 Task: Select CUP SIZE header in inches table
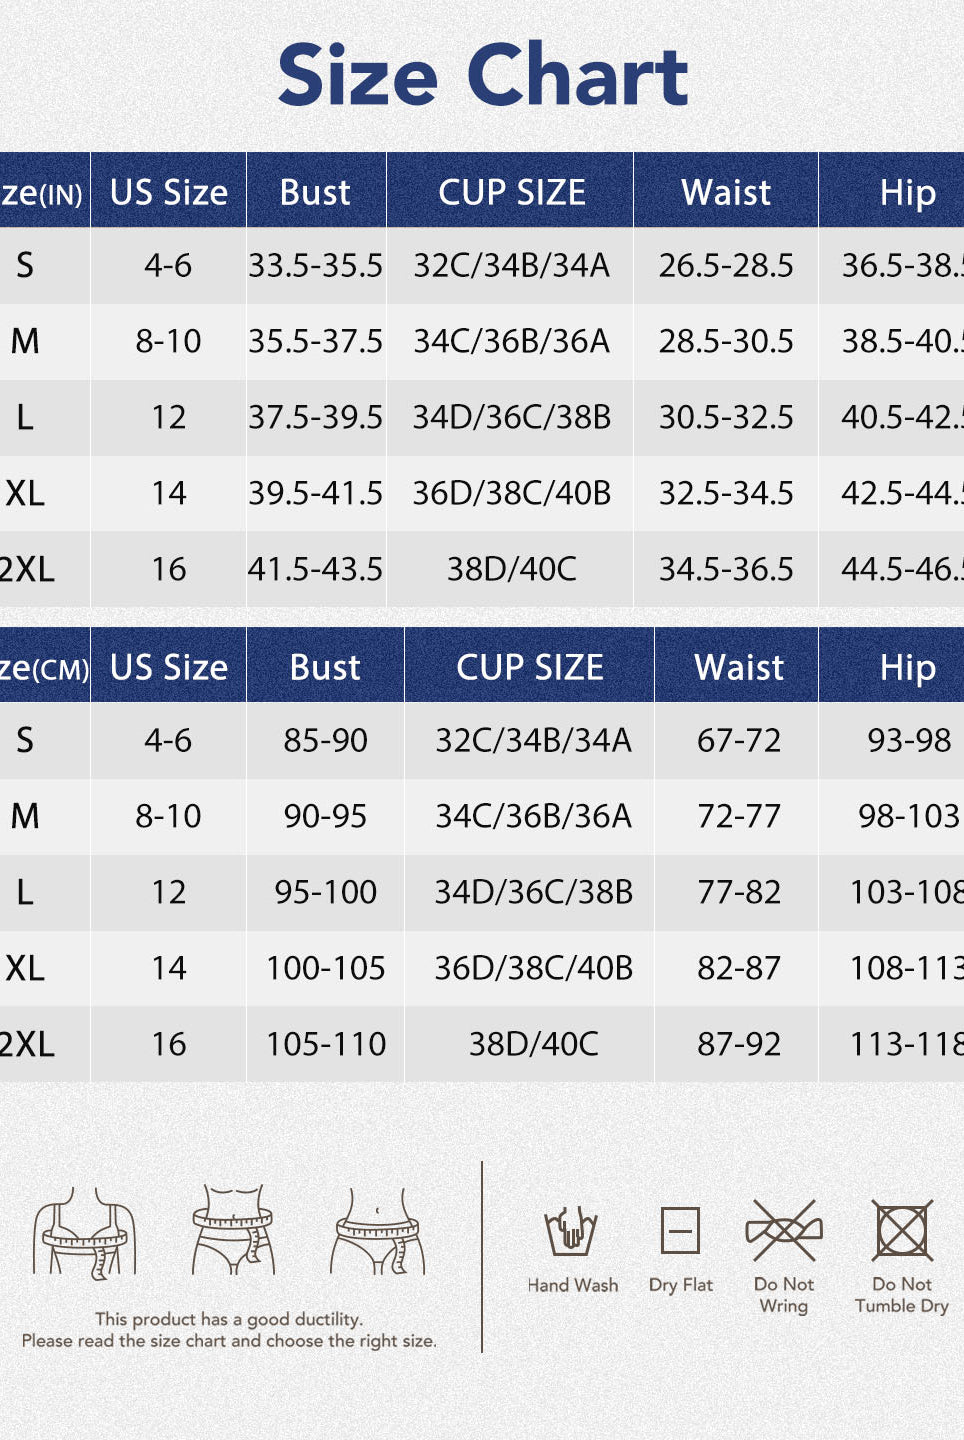[x=511, y=192]
